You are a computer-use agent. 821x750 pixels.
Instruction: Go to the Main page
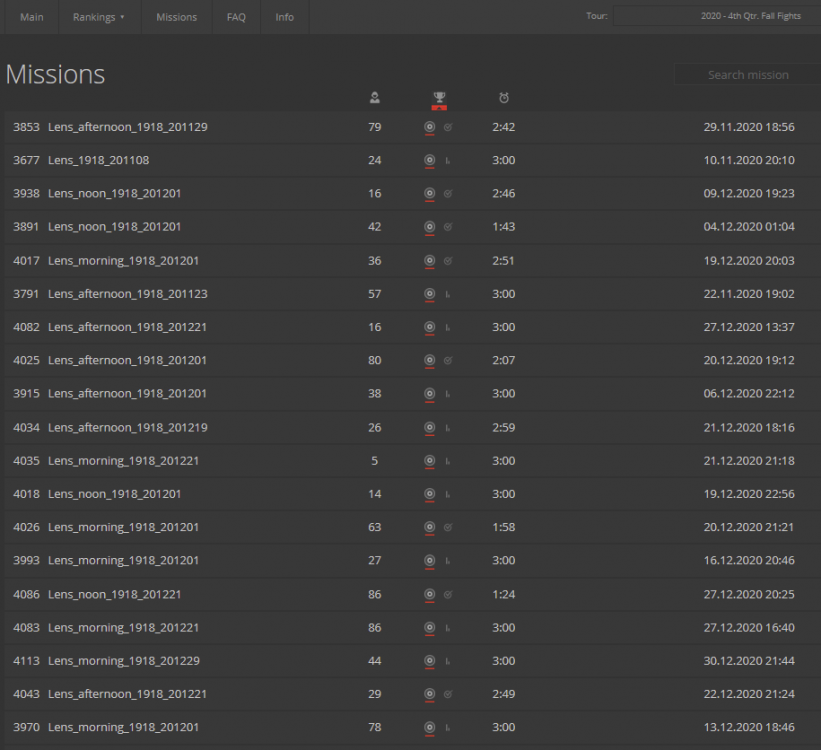[32, 17]
